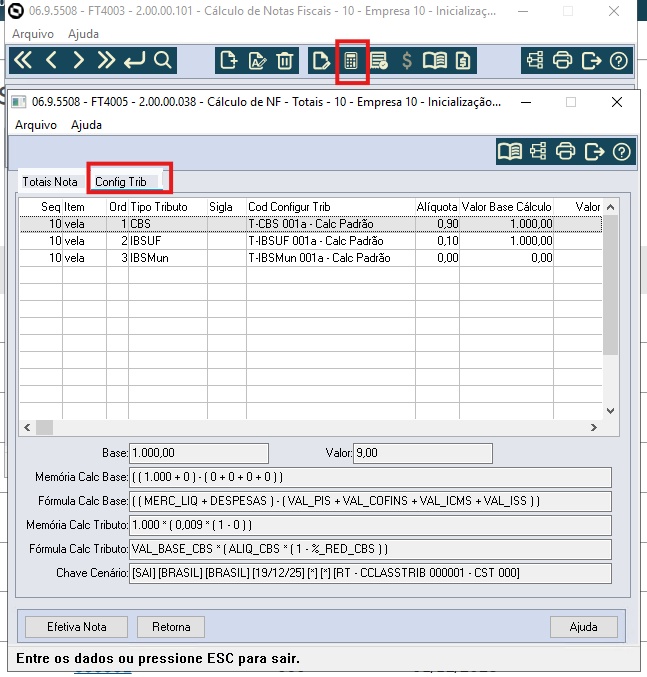The width and height of the screenshot is (647, 677).
Task: Open help question mark in FT4003 toolbar
Action: 619,60
